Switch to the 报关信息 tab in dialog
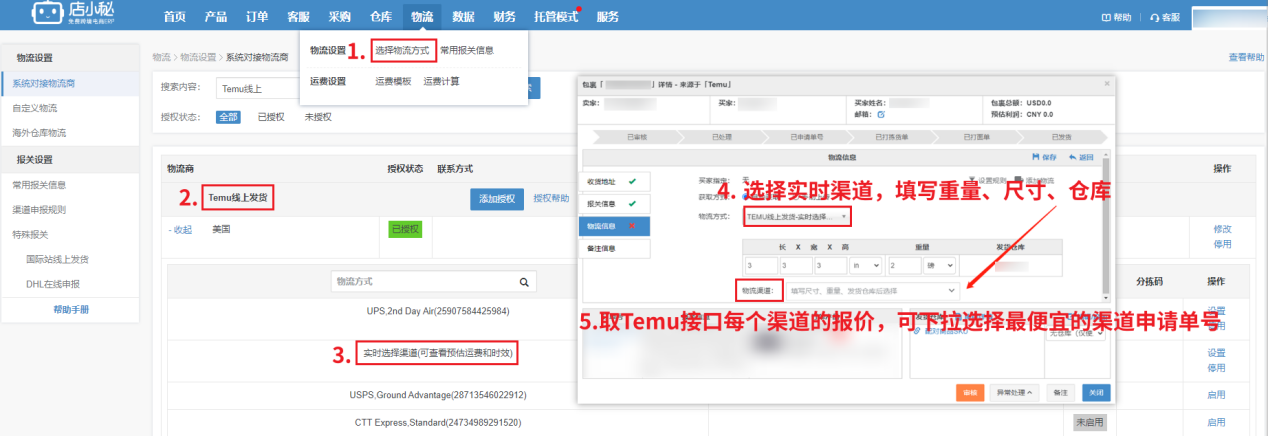This screenshot has width=1268, height=436. [614, 203]
